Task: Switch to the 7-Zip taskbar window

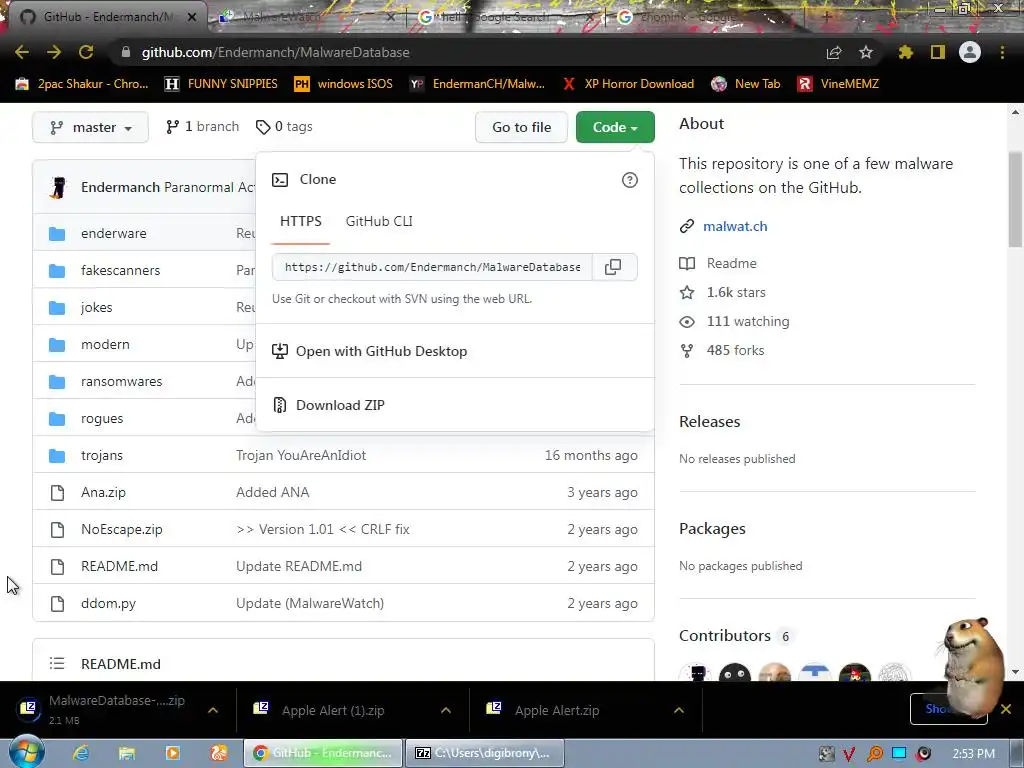Action: tap(485, 753)
